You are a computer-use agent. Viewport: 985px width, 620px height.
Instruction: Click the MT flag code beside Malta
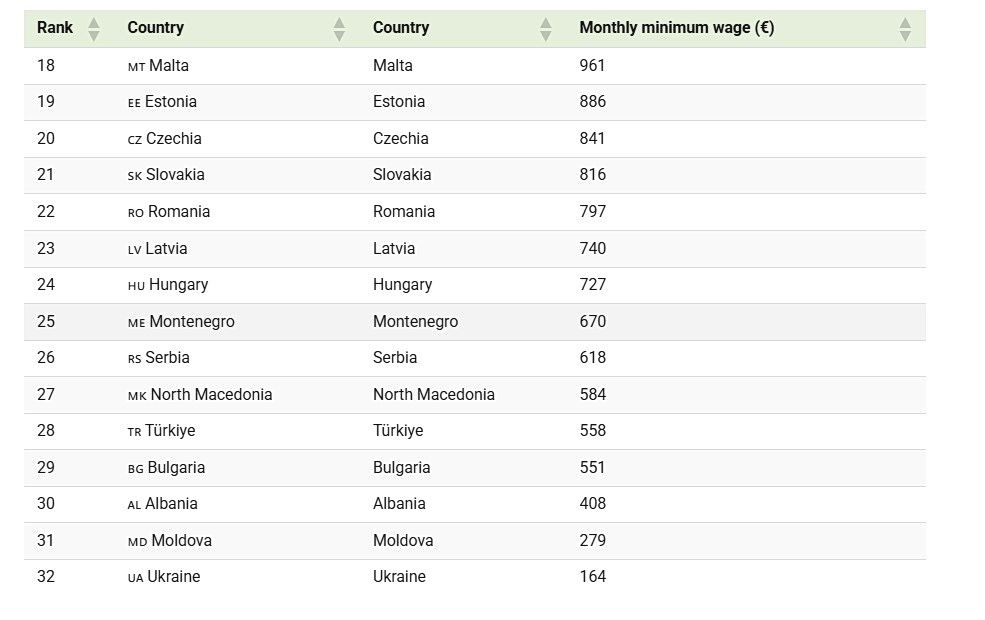136,67
